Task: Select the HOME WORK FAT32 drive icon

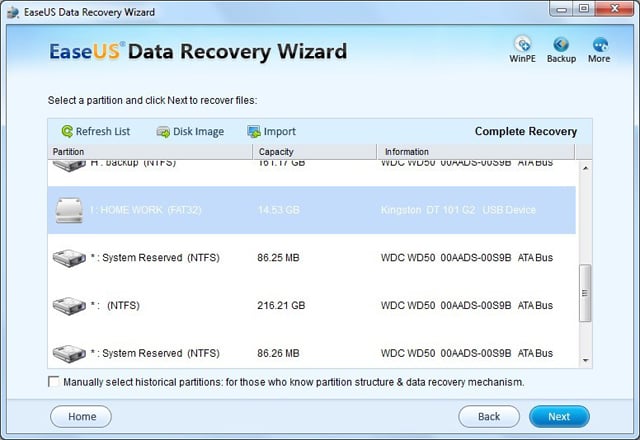Action: click(x=69, y=210)
